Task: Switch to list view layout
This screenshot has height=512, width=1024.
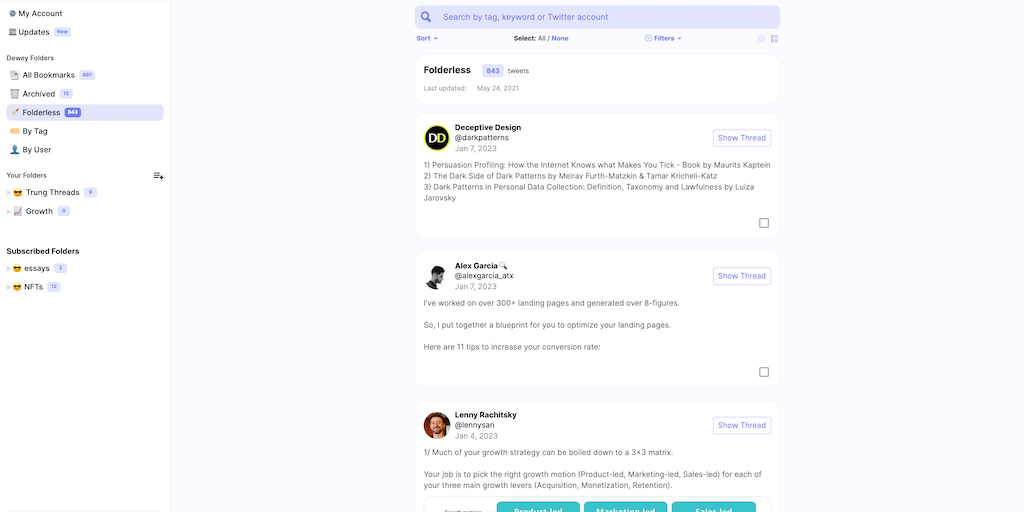Action: 774,39
